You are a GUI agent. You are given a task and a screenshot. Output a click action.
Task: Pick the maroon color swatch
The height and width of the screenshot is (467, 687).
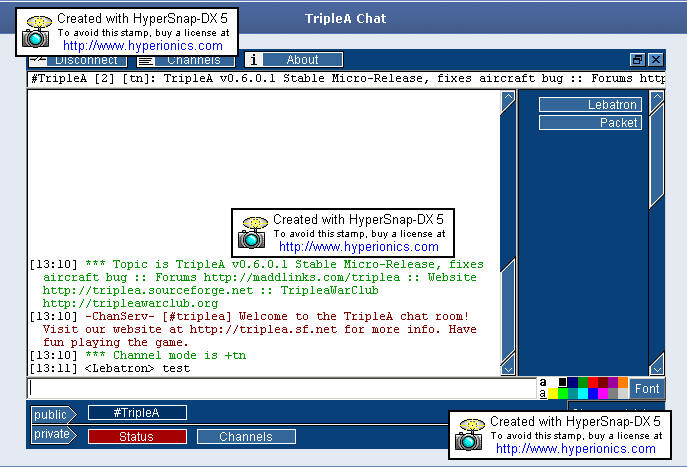point(603,382)
